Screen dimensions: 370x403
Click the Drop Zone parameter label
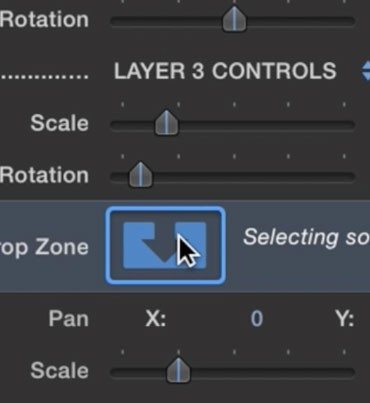coord(44,247)
